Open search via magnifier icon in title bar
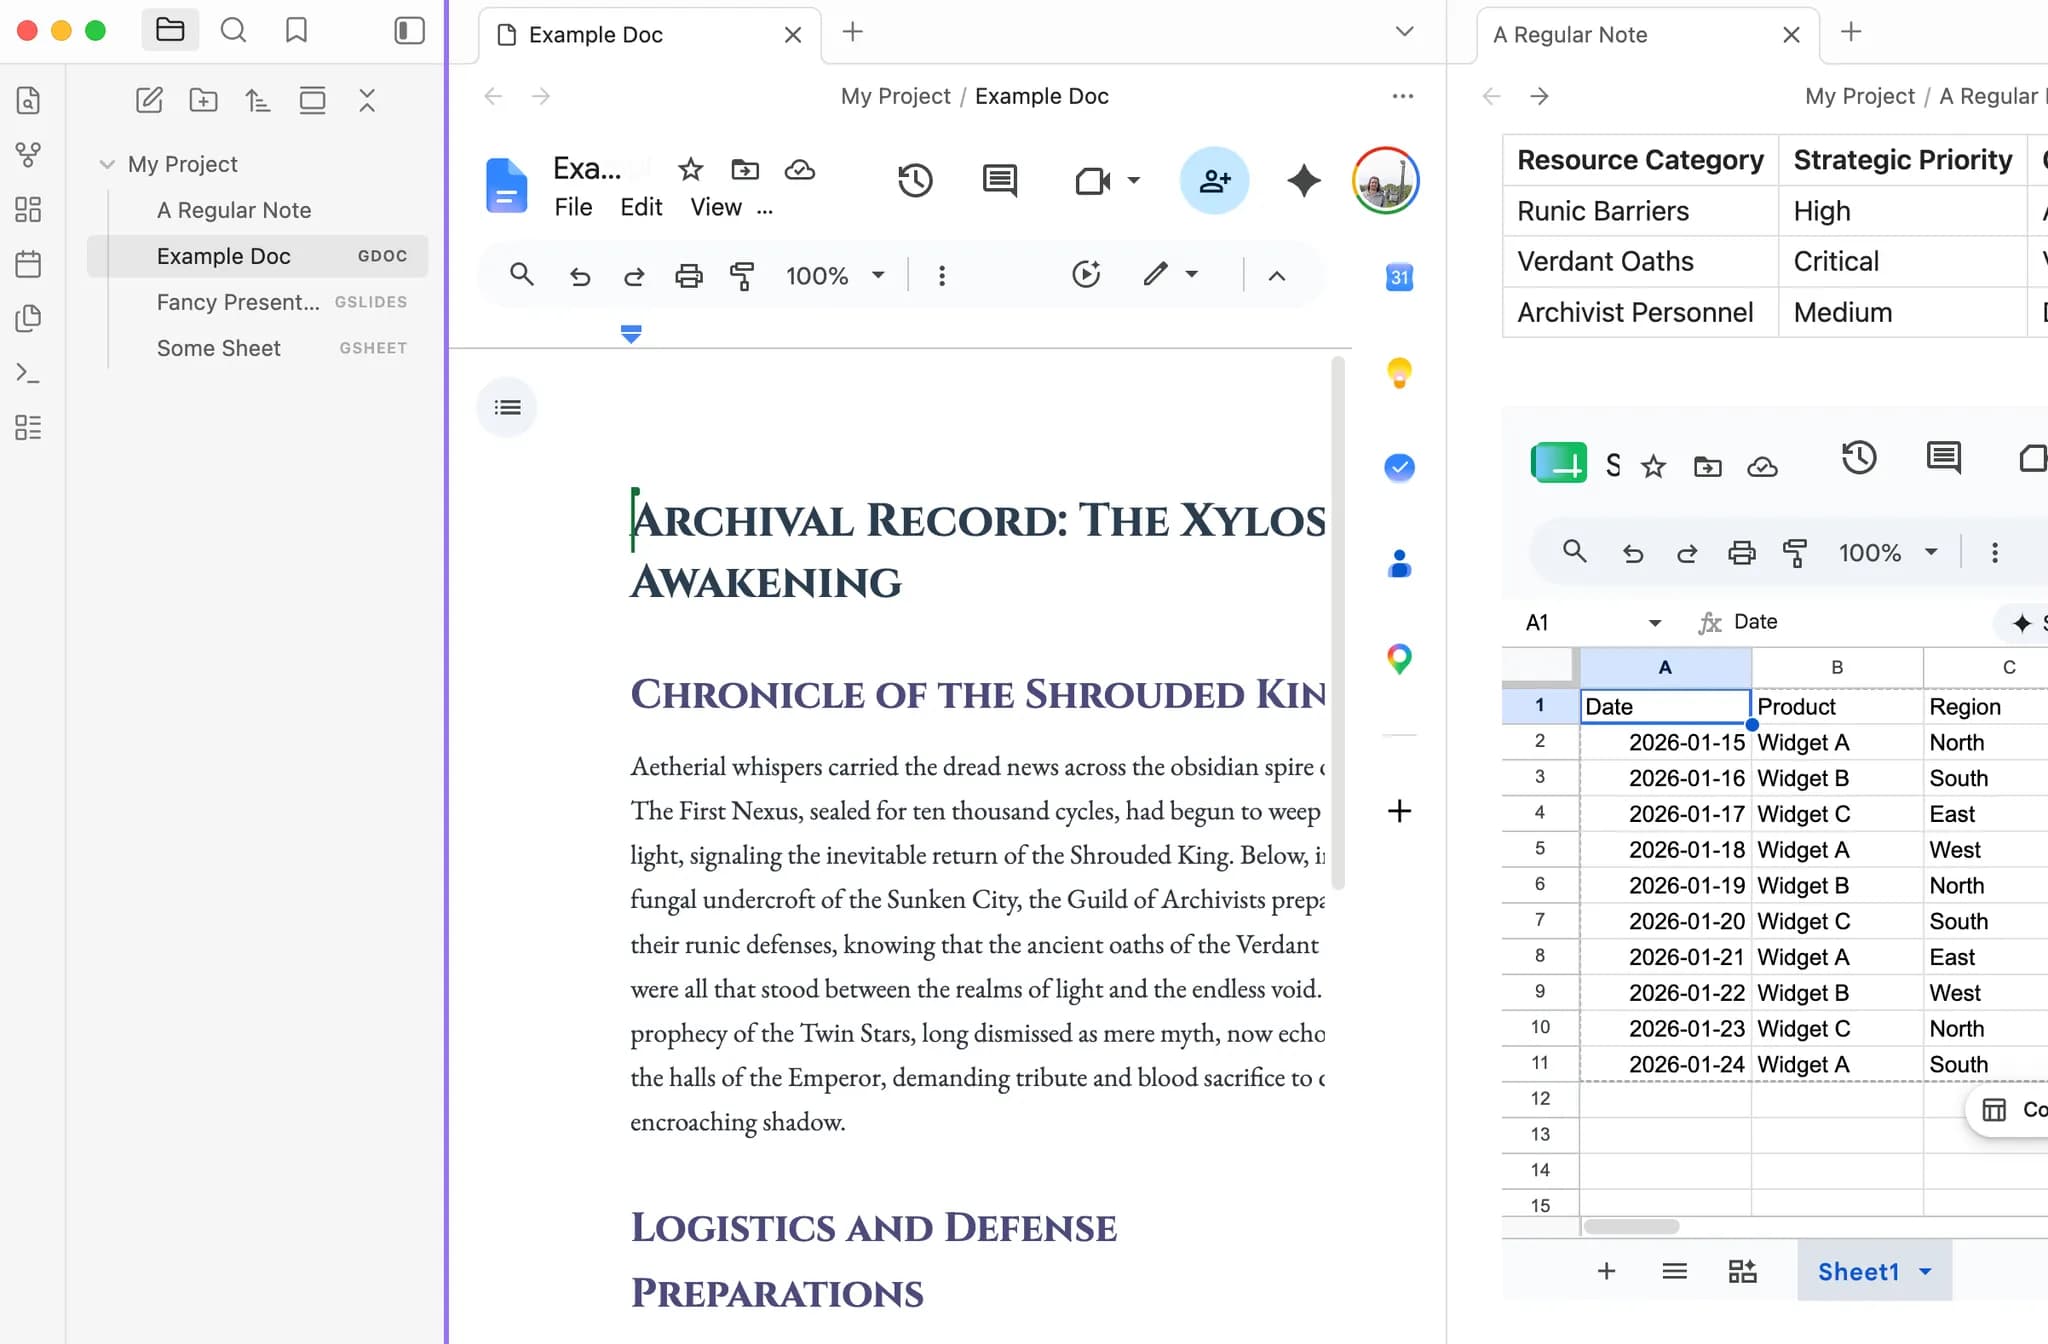Viewport: 2048px width, 1344px height. (x=233, y=30)
